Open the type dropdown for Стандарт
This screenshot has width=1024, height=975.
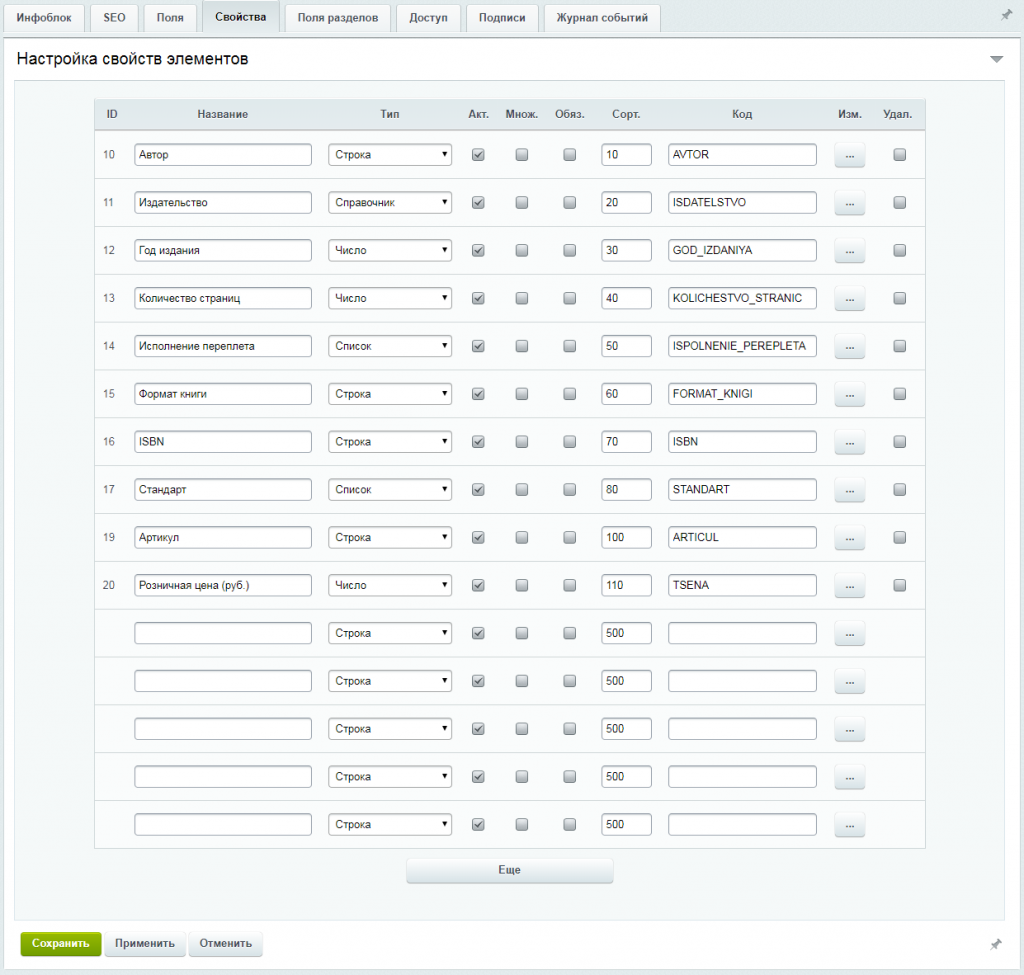390,489
